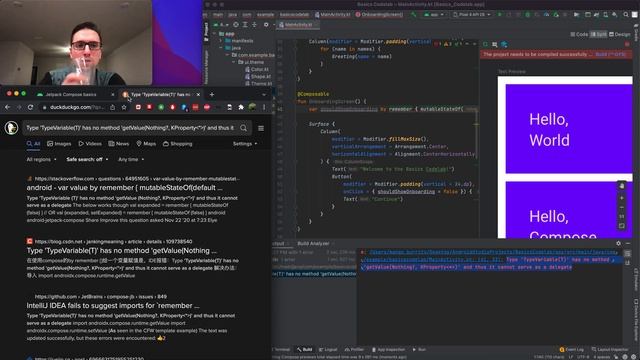Screen dimensions: 640x360
Task: Switch editor to Code view
Action: (x=579, y=35)
